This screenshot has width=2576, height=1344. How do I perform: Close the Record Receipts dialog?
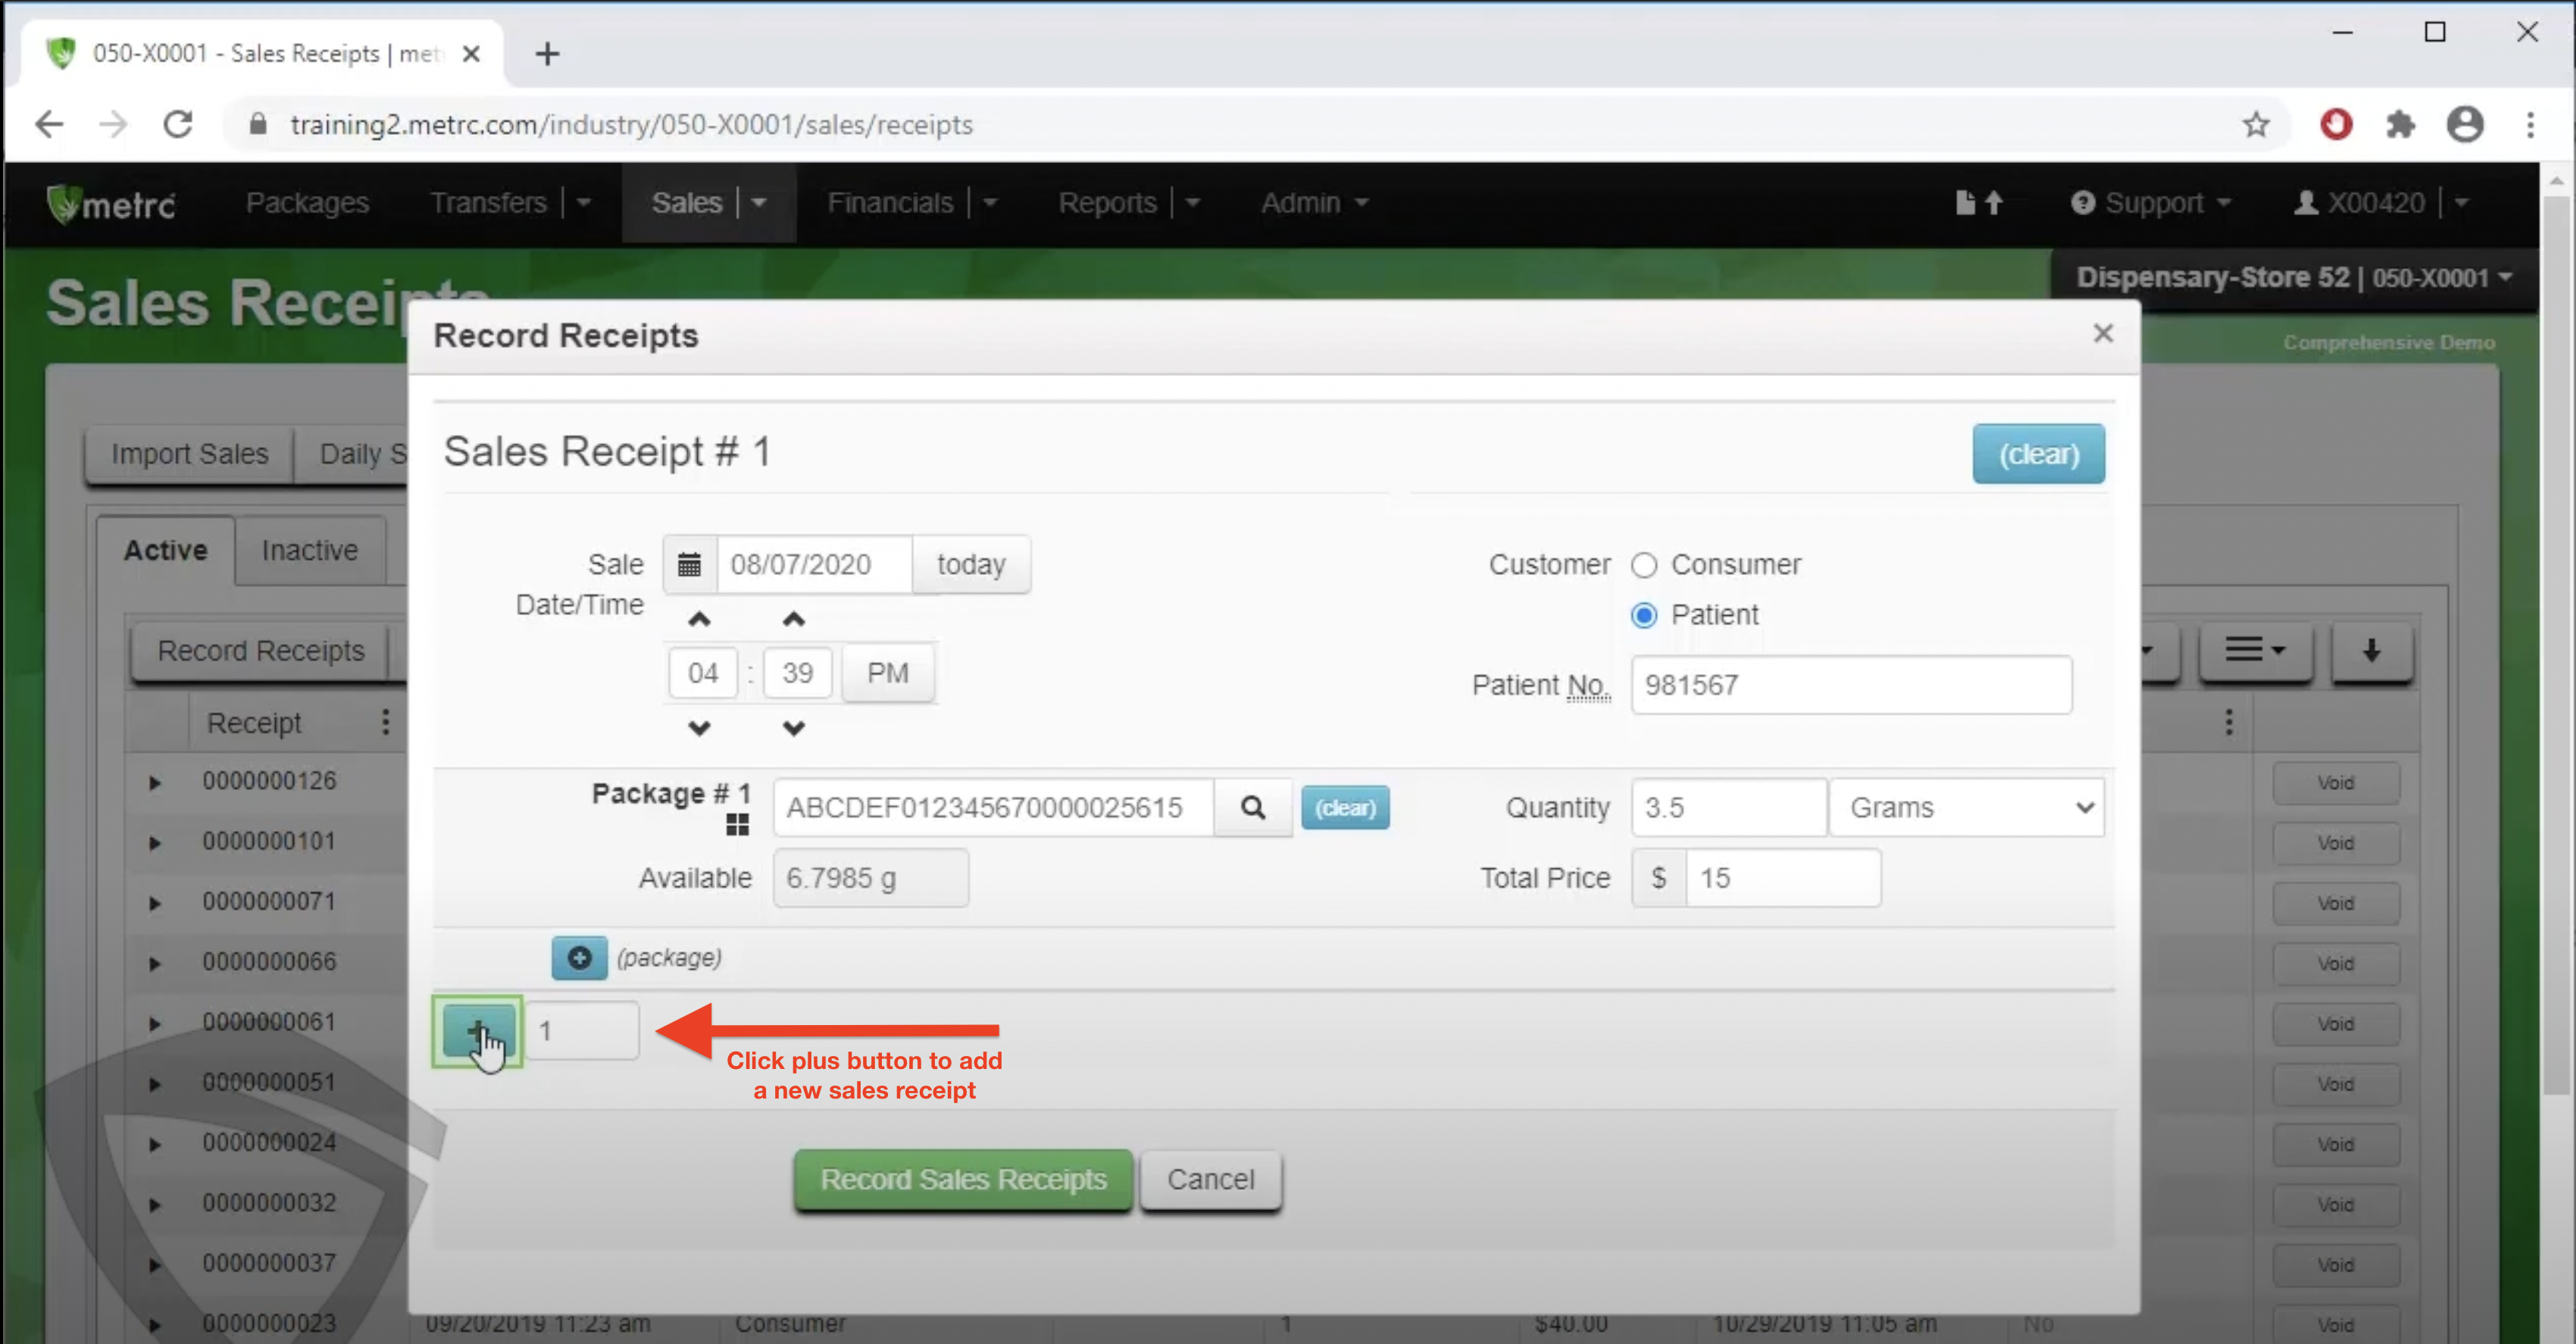pyautogui.click(x=2103, y=333)
